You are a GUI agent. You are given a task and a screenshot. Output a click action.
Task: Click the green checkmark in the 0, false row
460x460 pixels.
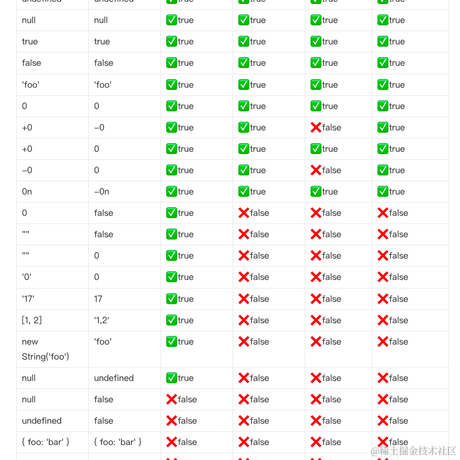171,213
